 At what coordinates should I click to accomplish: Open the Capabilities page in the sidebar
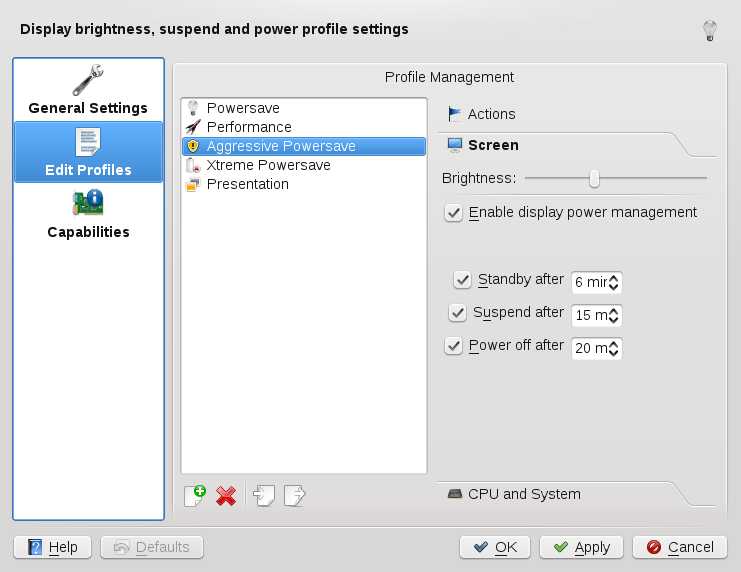coord(88,214)
